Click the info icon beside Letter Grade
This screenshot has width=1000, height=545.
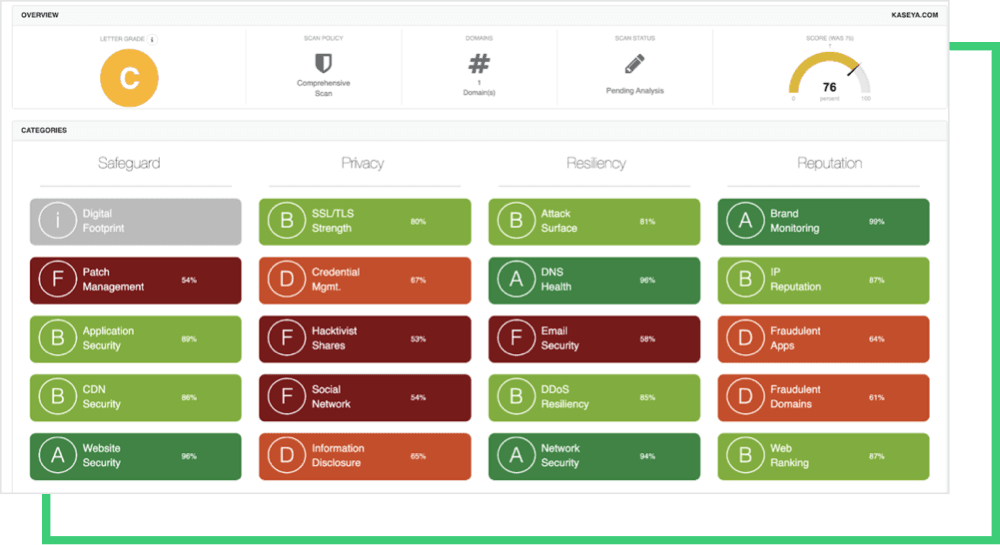tap(152, 39)
